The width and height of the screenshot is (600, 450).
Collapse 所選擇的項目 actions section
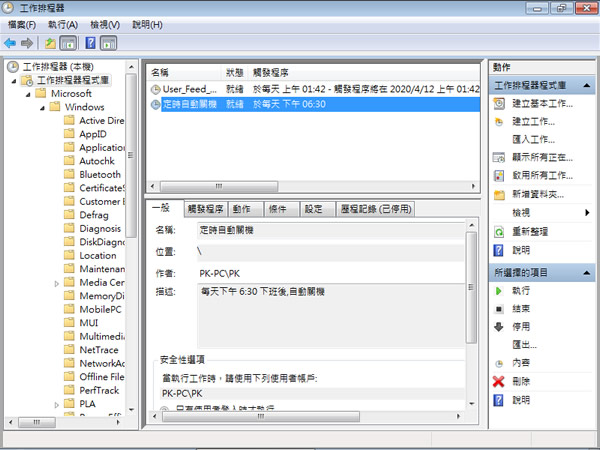(587, 273)
